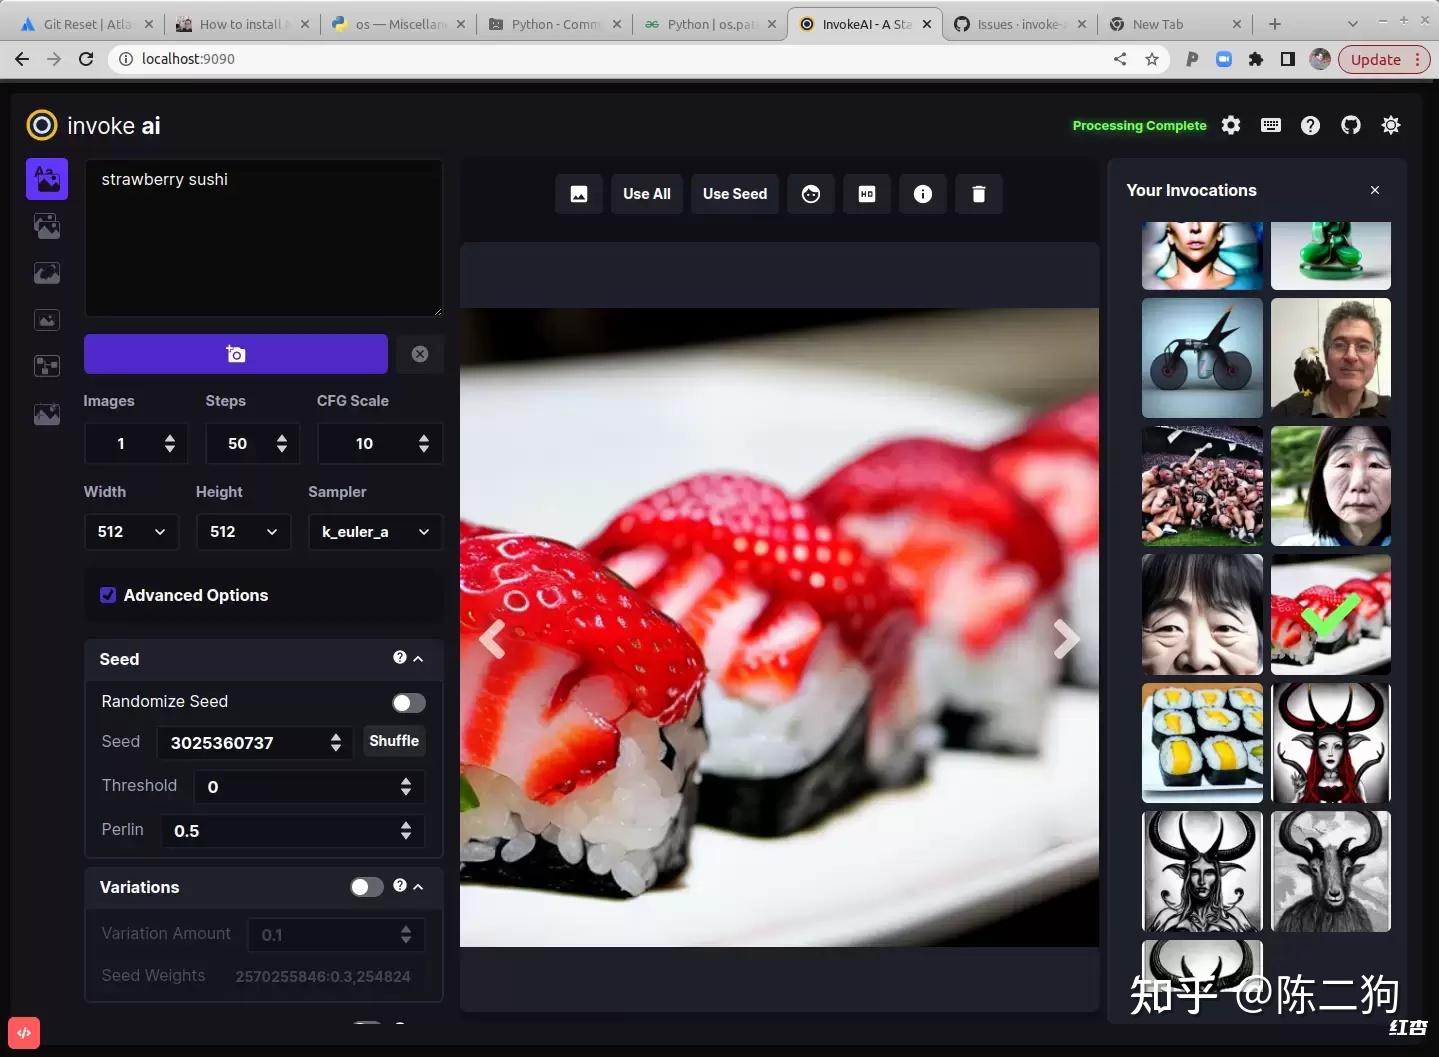
Task: Open the keyboard shortcuts panel
Action: (1270, 125)
